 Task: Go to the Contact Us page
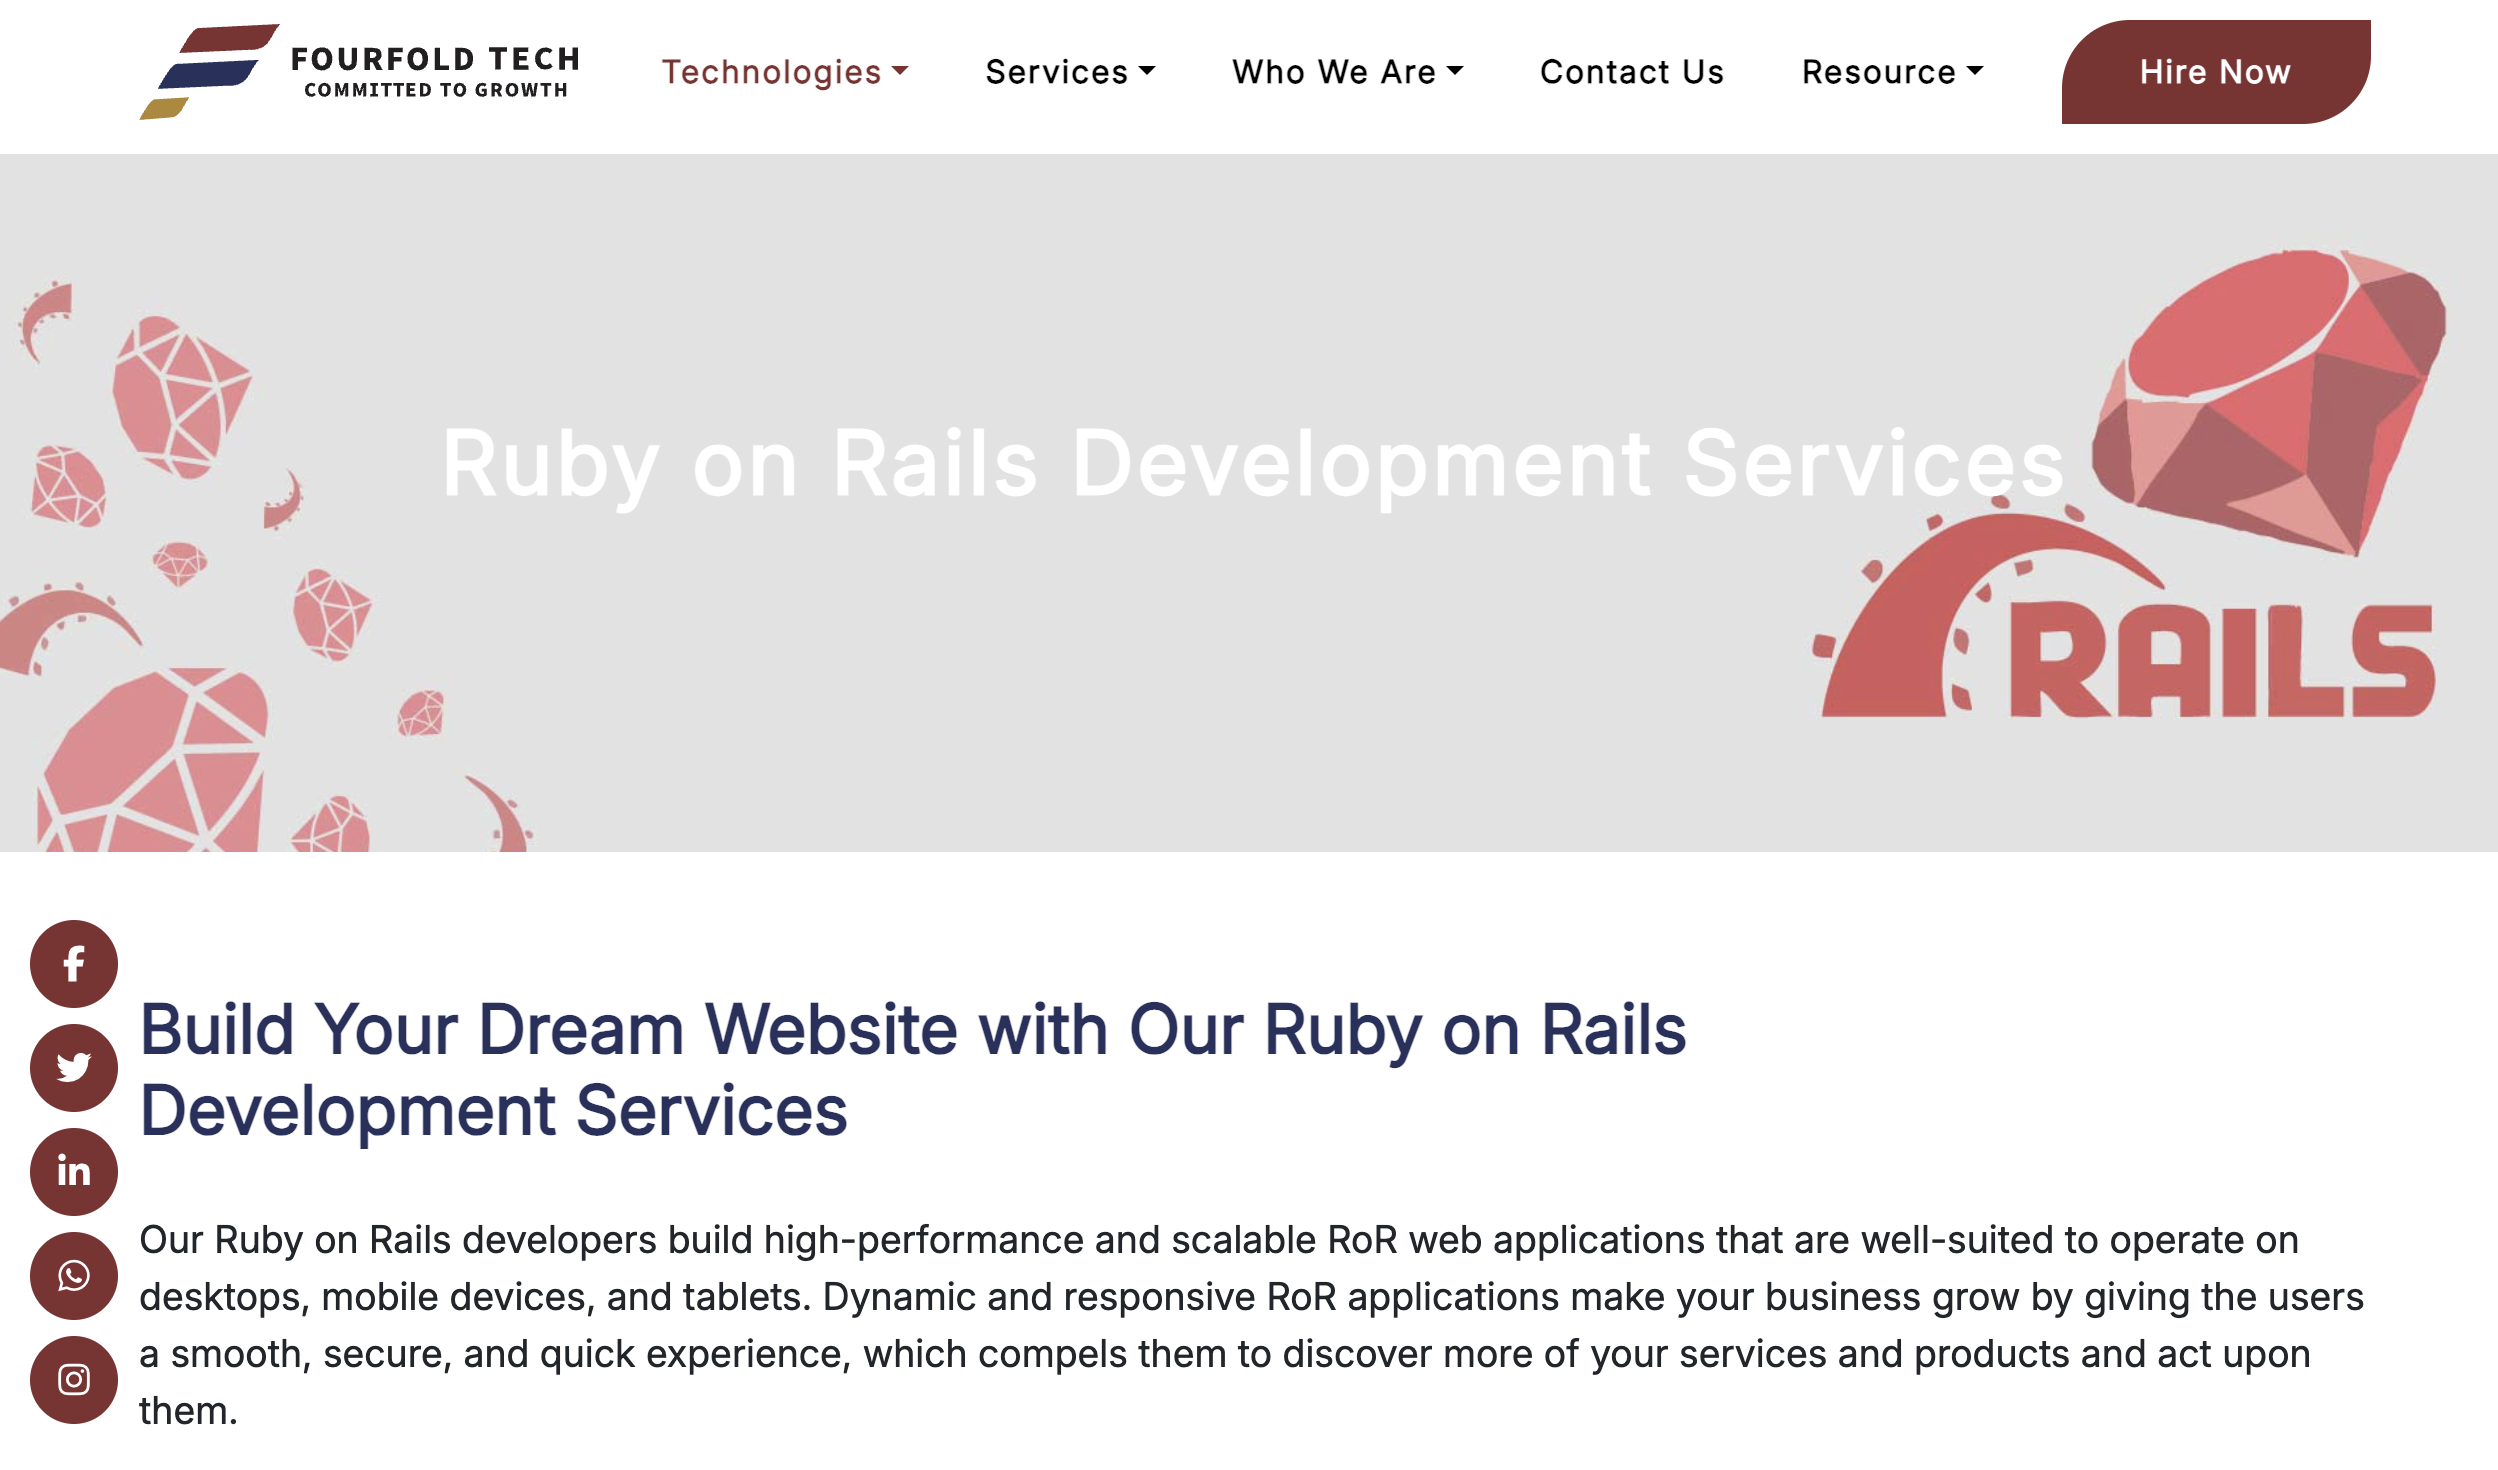click(x=1632, y=72)
